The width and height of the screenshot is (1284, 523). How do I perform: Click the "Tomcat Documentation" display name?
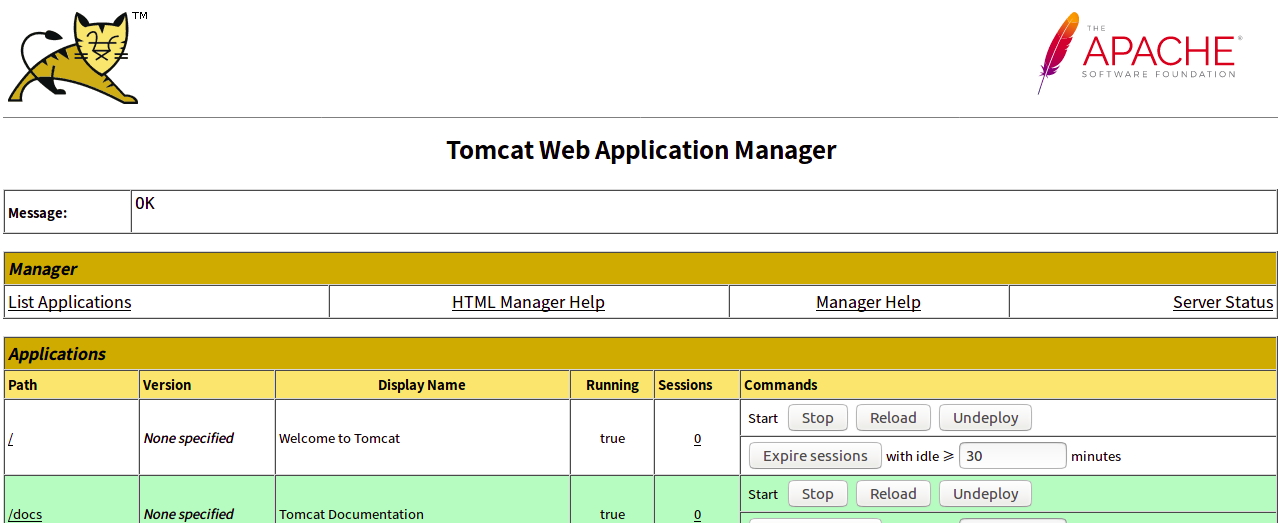pos(351,514)
